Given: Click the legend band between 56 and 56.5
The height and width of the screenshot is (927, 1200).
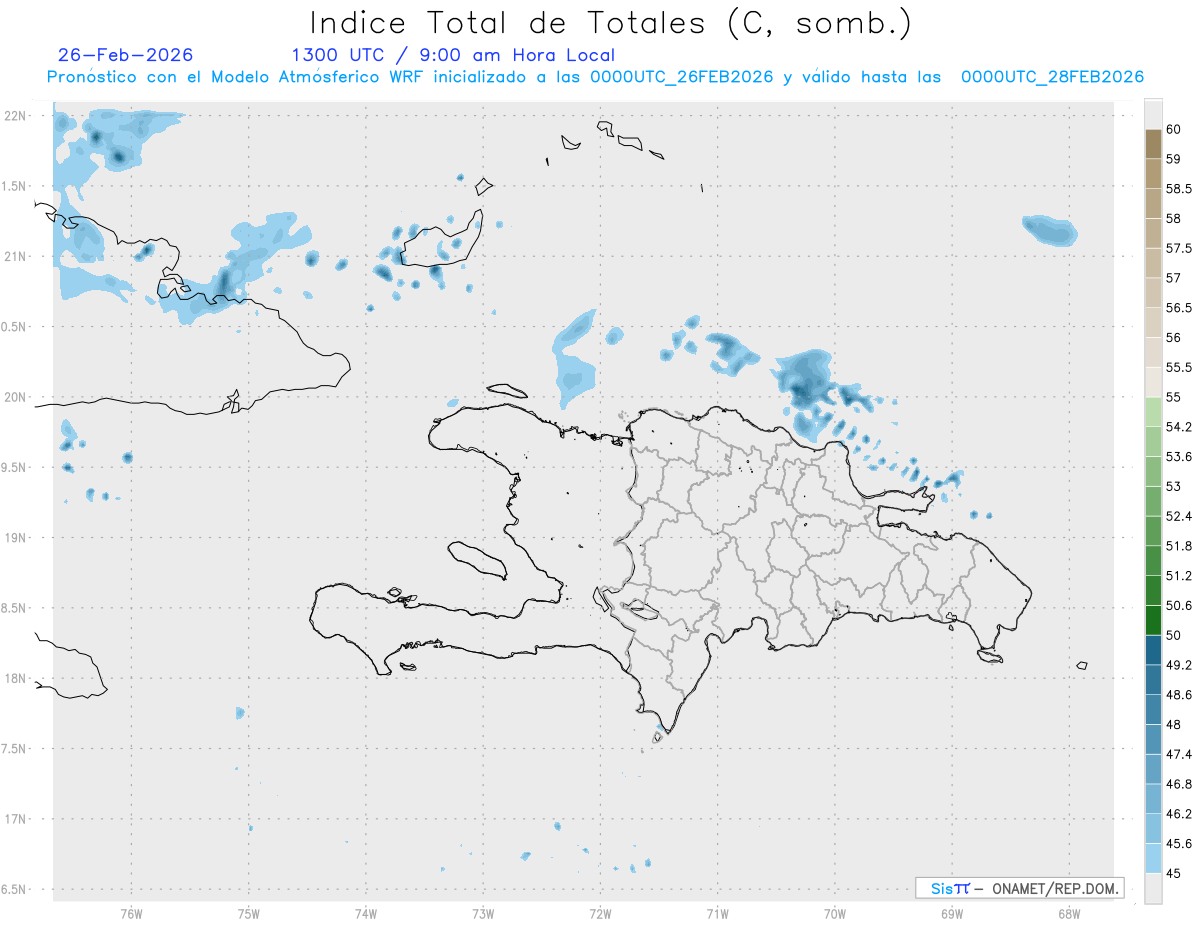Looking at the screenshot, I should click(x=1153, y=323).
